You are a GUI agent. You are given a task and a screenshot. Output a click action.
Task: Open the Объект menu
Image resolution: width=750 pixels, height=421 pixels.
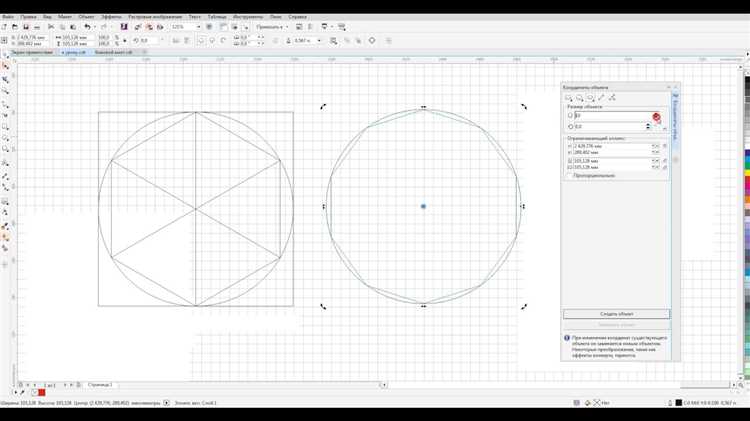86,17
